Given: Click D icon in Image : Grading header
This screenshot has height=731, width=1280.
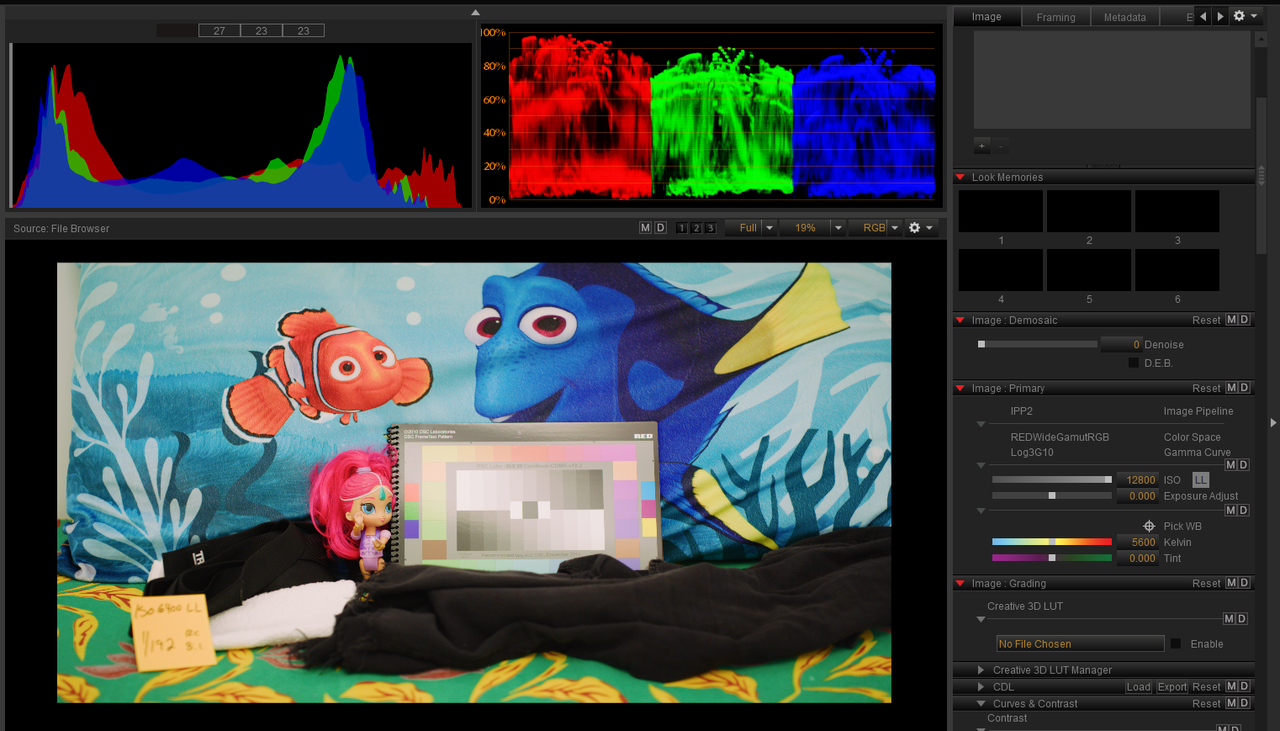Looking at the screenshot, I should point(1245,583).
